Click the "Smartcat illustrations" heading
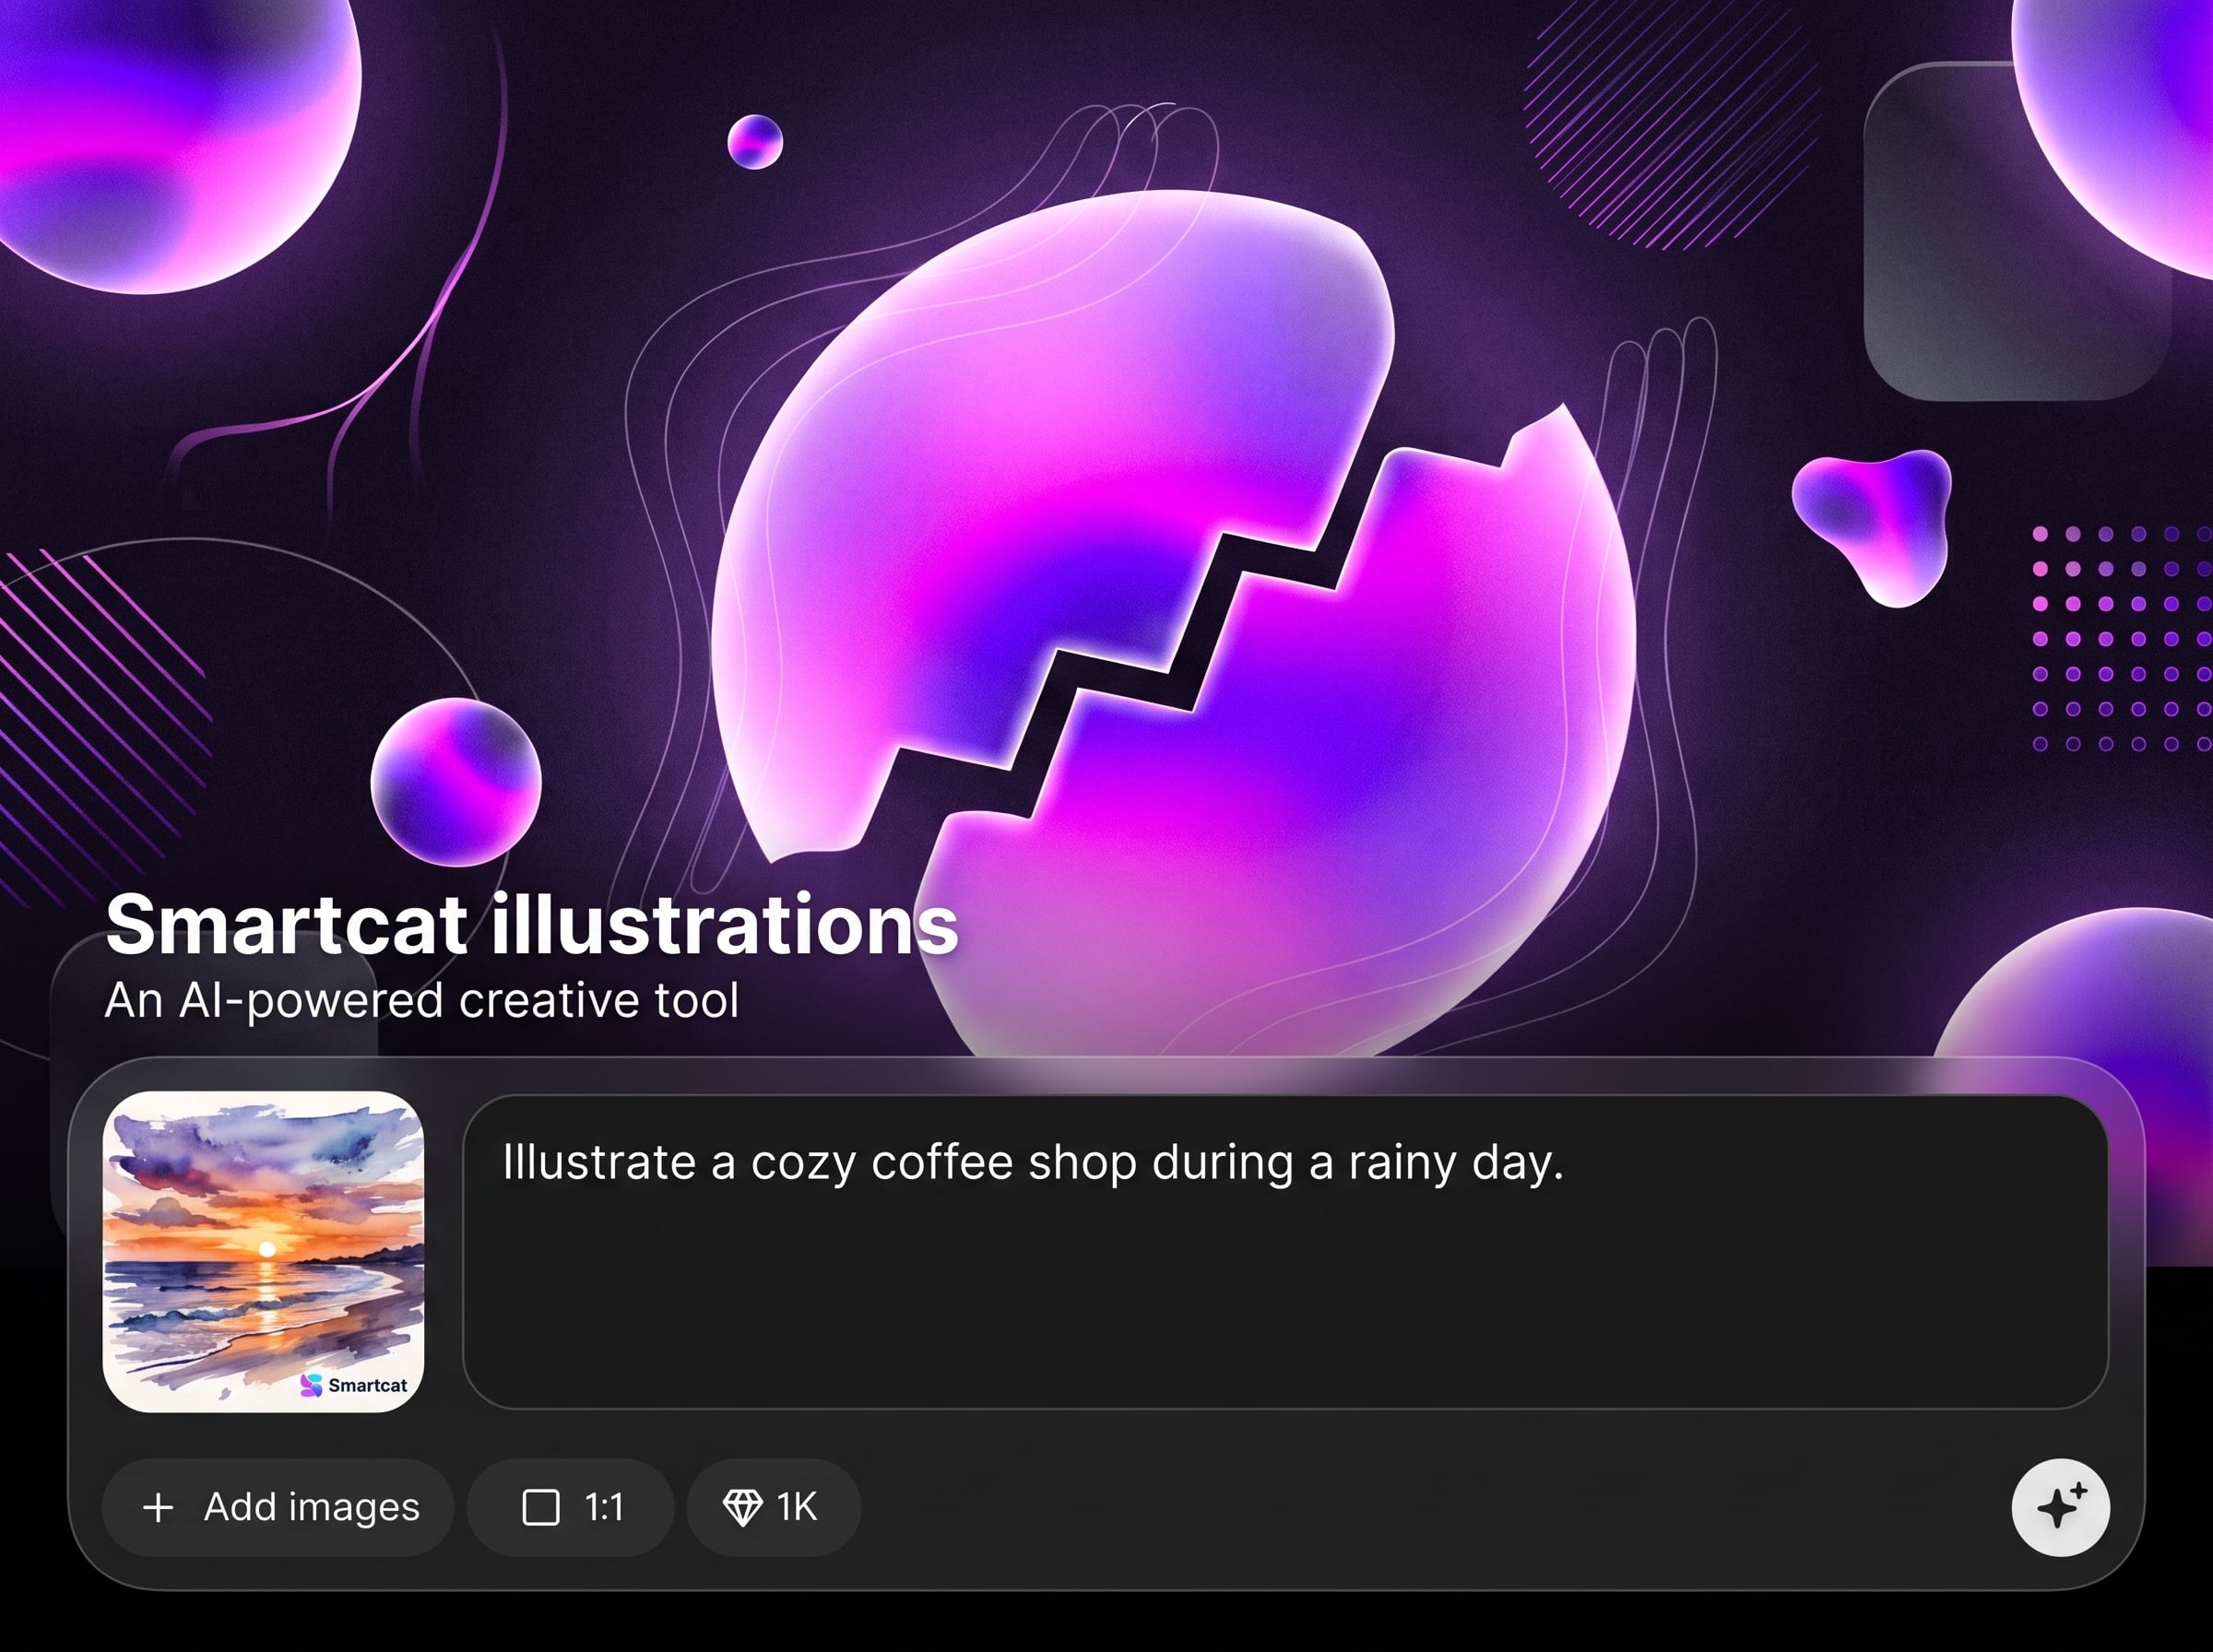The width and height of the screenshot is (2213, 1652). tap(532, 924)
